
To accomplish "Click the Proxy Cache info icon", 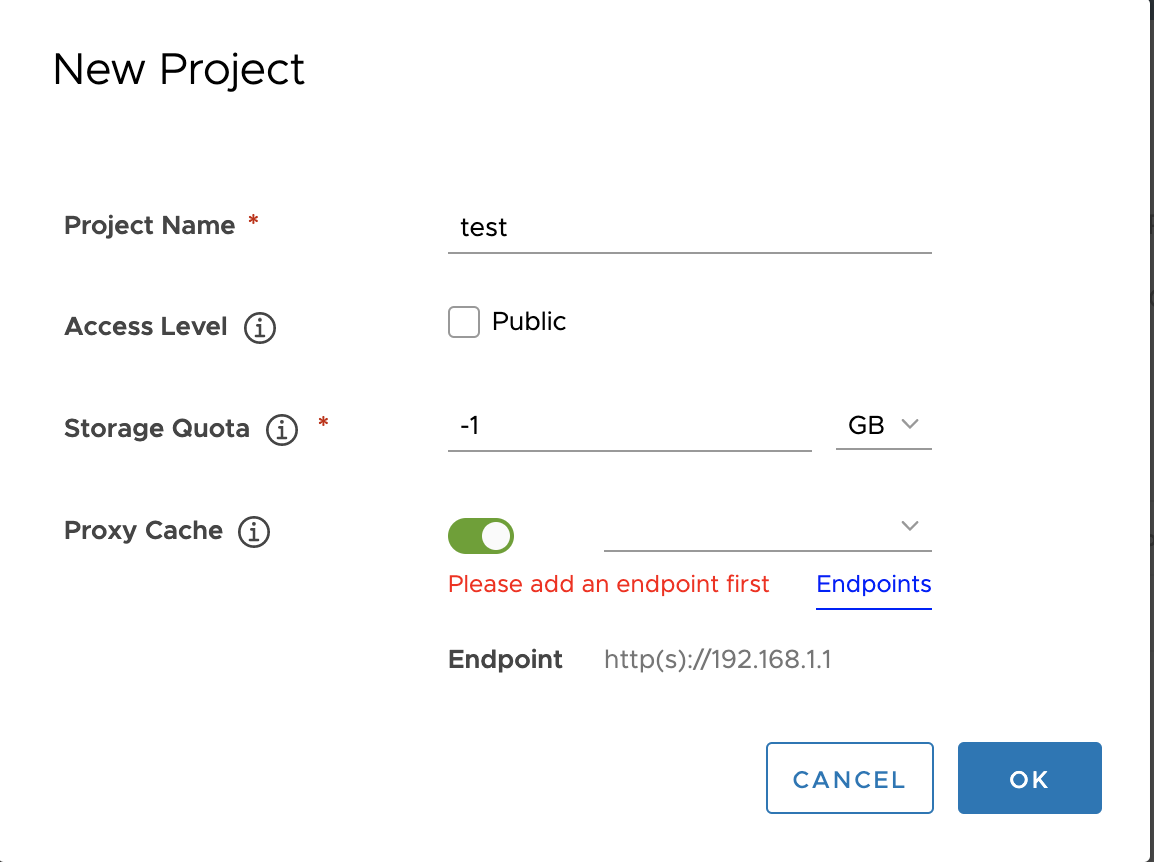I will click(x=254, y=532).
